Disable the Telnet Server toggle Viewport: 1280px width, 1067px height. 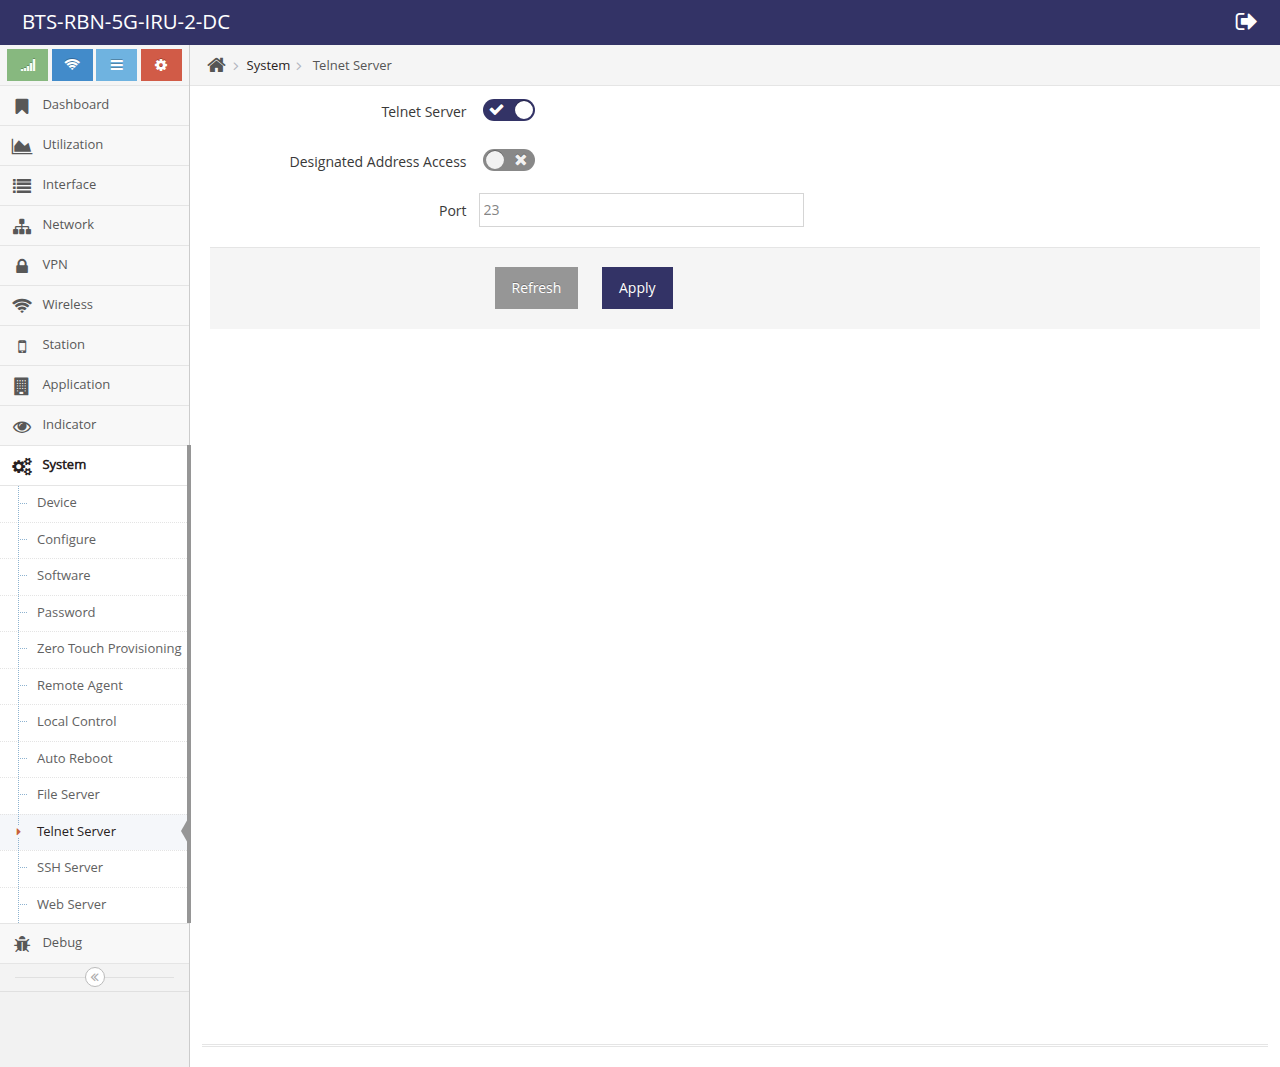coord(509,110)
